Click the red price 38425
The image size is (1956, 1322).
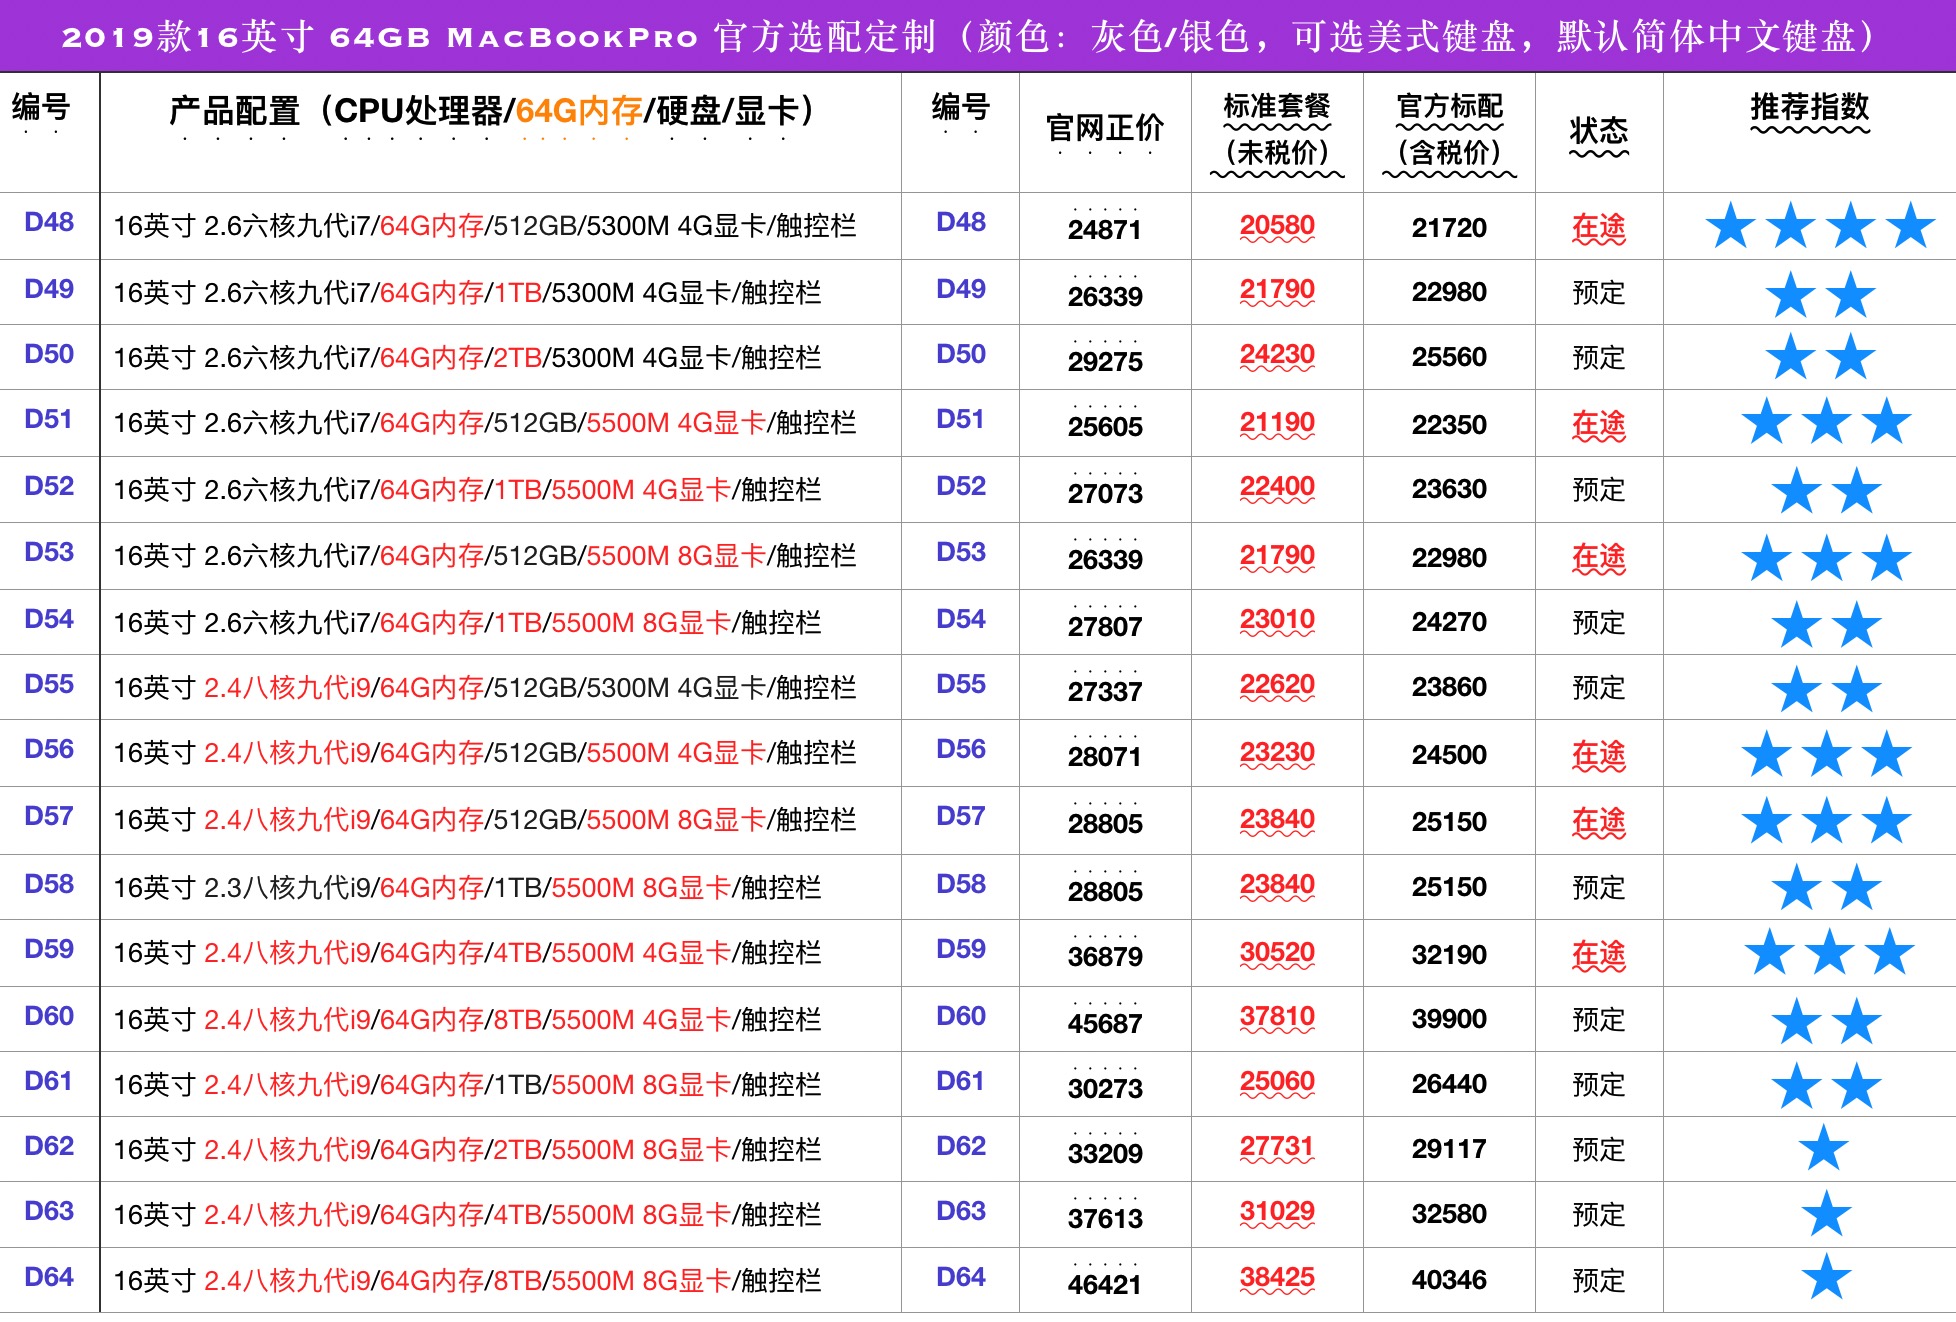coord(1277,1278)
